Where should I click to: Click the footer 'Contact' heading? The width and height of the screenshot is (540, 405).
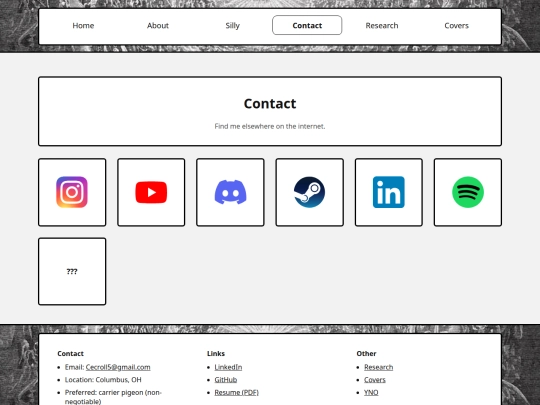click(x=71, y=353)
